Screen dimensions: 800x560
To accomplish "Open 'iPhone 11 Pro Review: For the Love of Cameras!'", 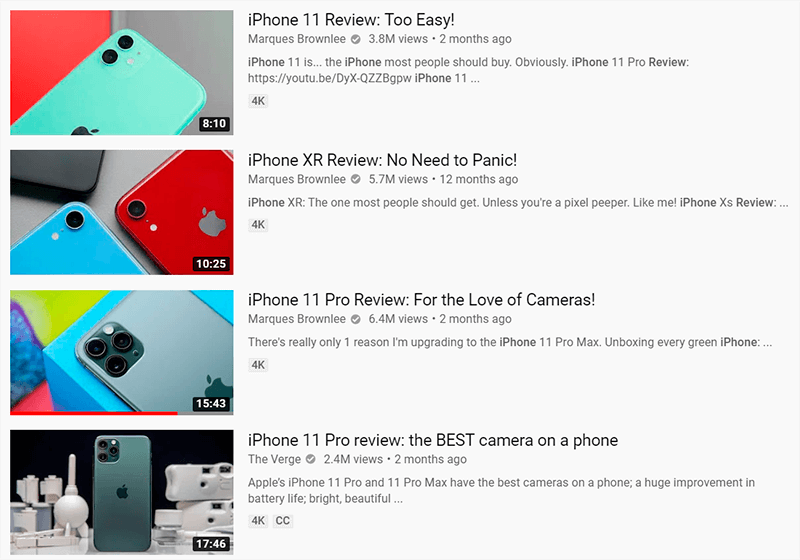I will pos(421,300).
